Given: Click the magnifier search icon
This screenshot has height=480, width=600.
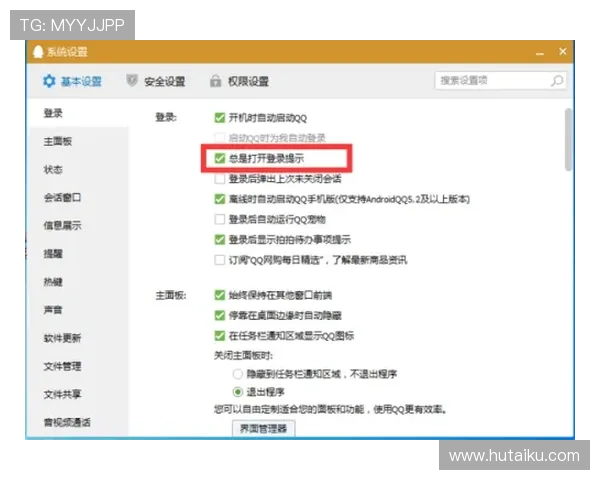Looking at the screenshot, I should [557, 81].
